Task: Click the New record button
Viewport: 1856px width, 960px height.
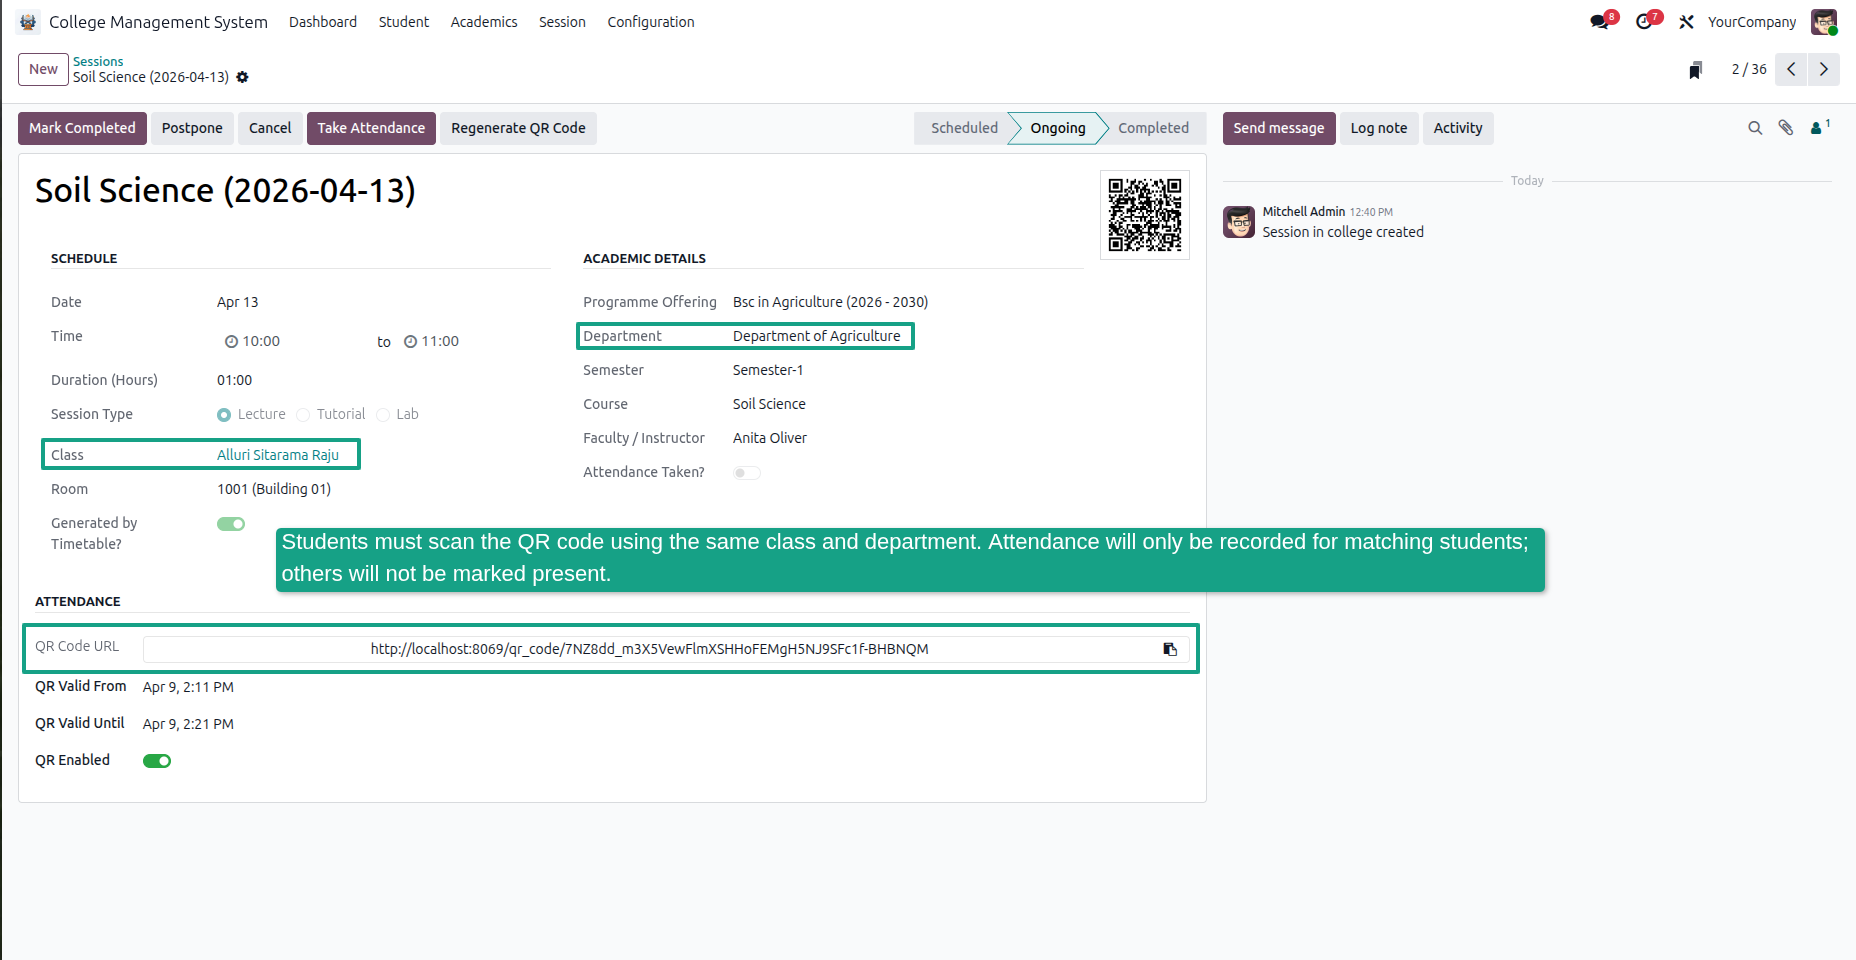Action: 43,69
